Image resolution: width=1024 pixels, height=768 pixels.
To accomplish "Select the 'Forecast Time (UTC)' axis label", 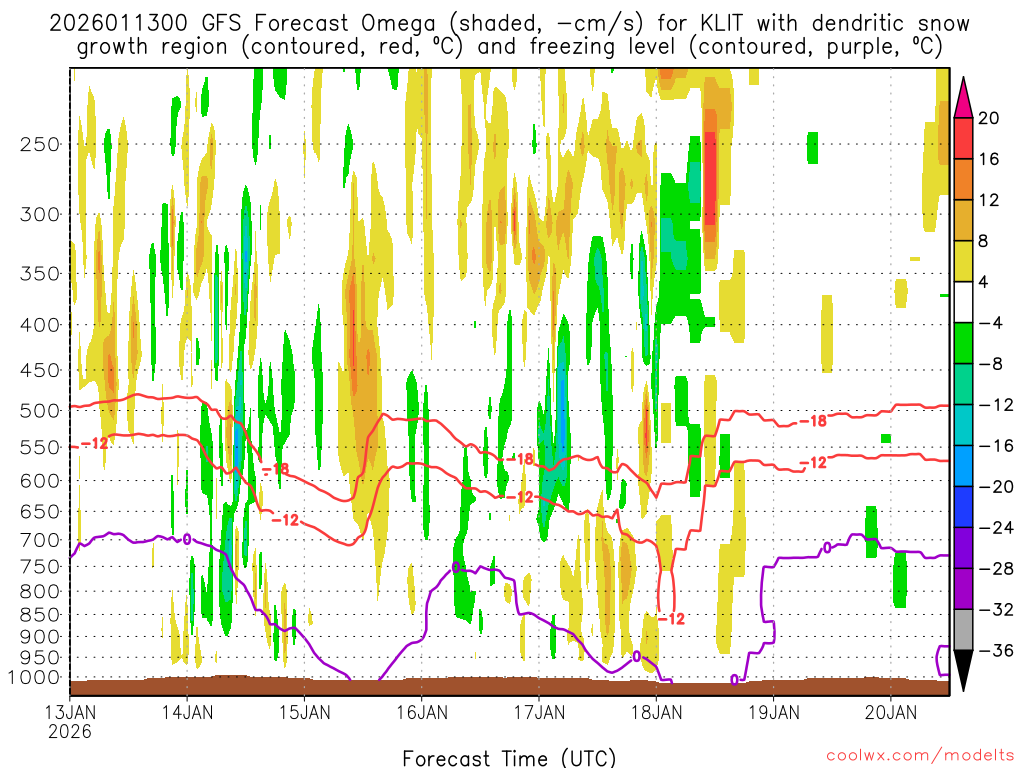I will (x=509, y=758).
